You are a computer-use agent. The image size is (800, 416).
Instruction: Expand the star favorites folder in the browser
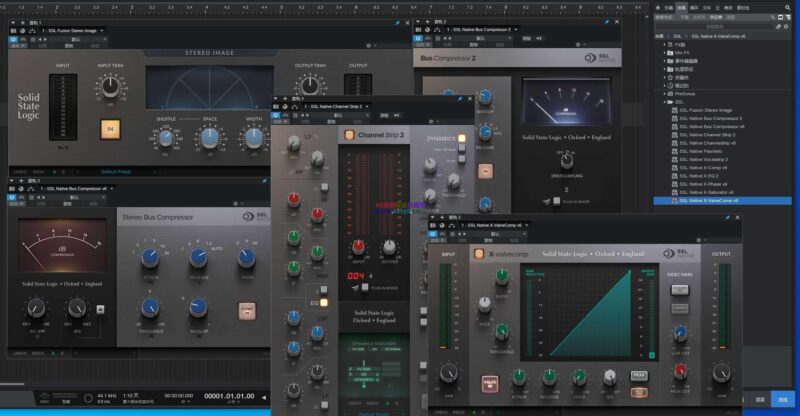[x=665, y=77]
